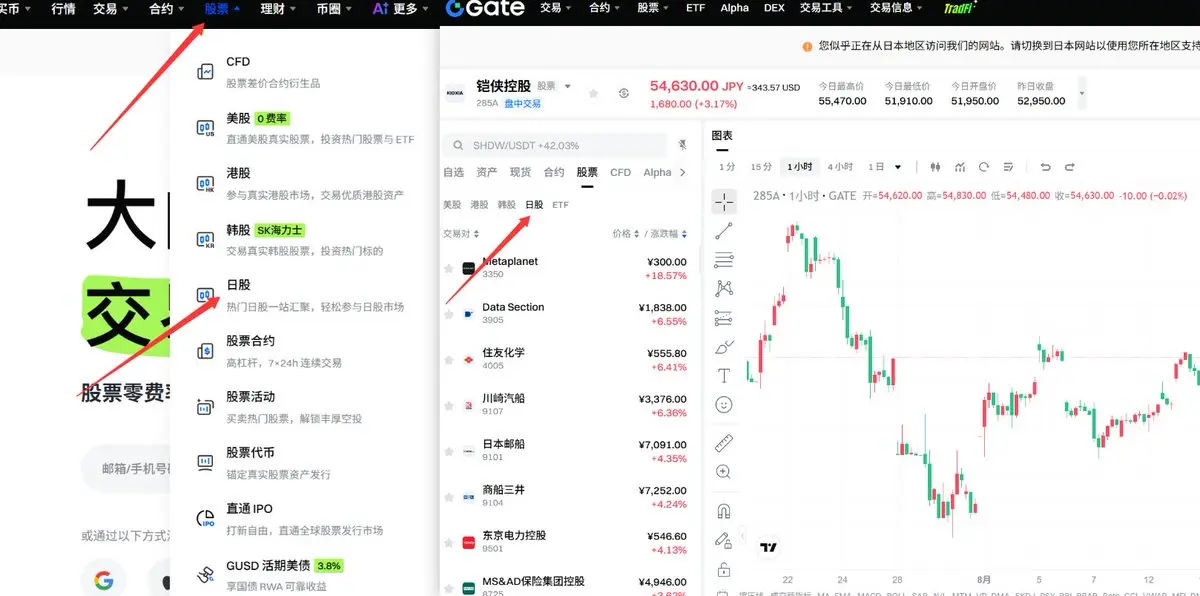1200x596 pixels.
Task: Activate the chart zoom-in tool
Action: click(x=724, y=471)
